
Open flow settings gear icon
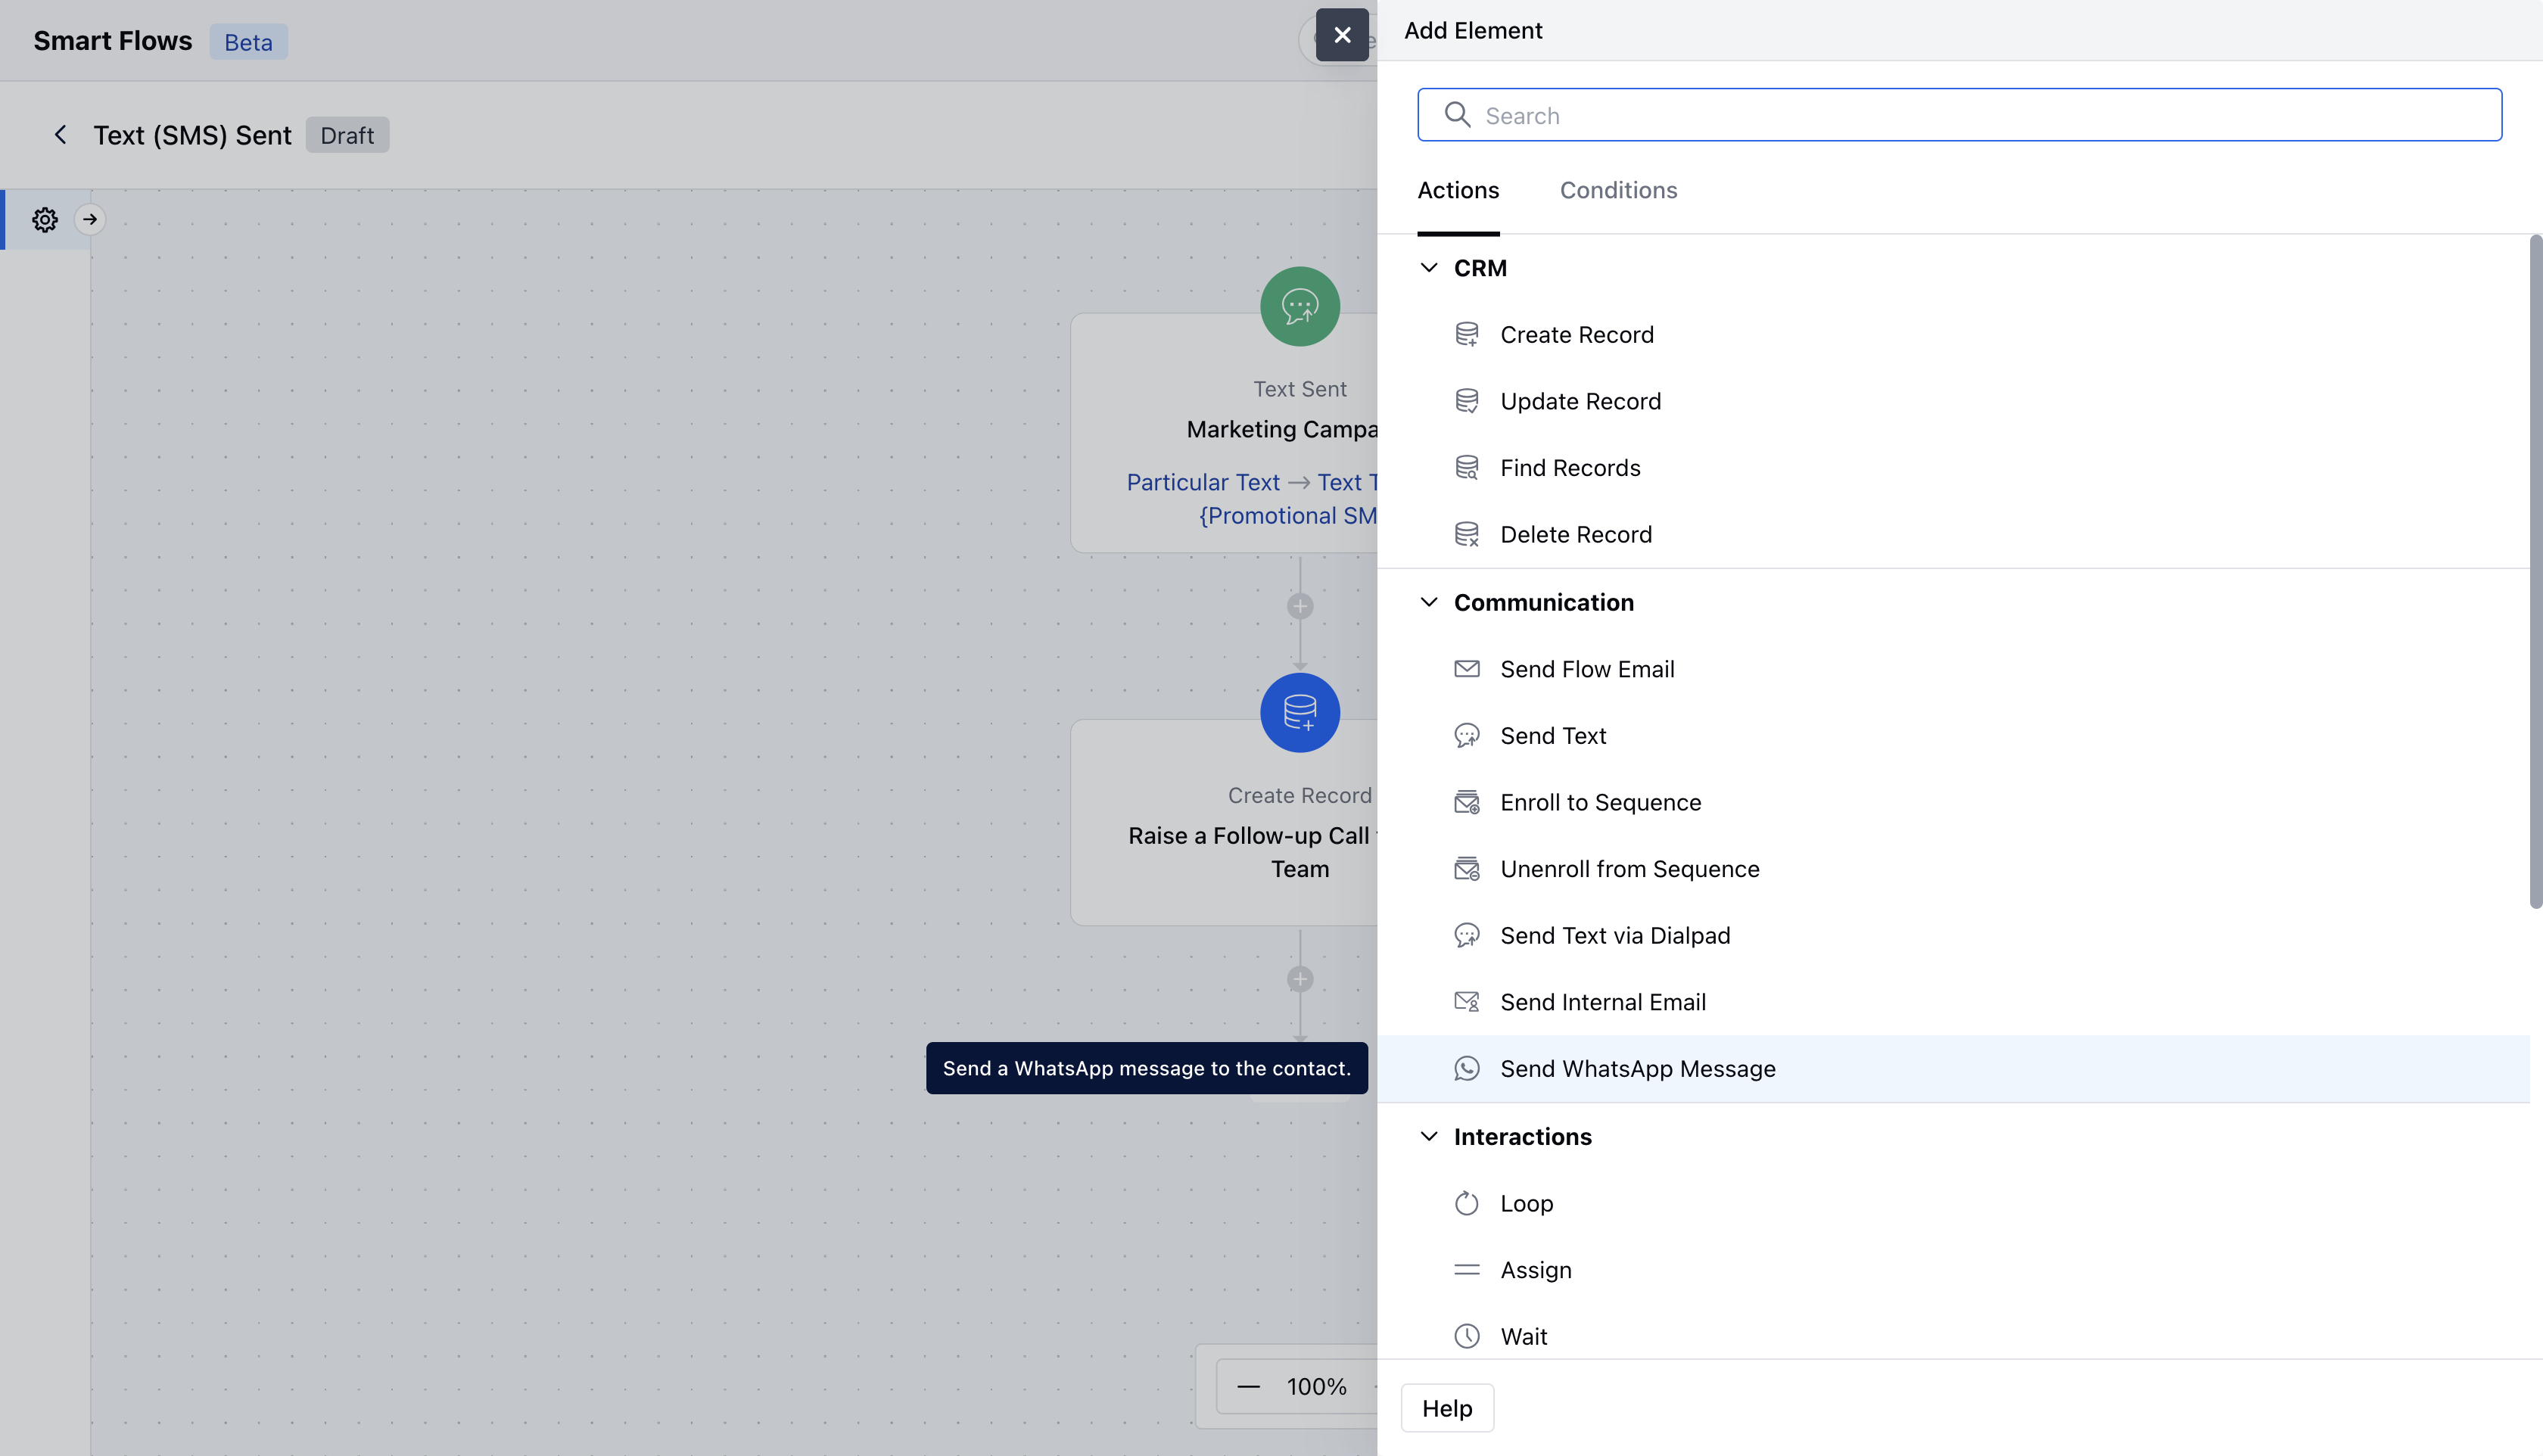click(x=45, y=219)
